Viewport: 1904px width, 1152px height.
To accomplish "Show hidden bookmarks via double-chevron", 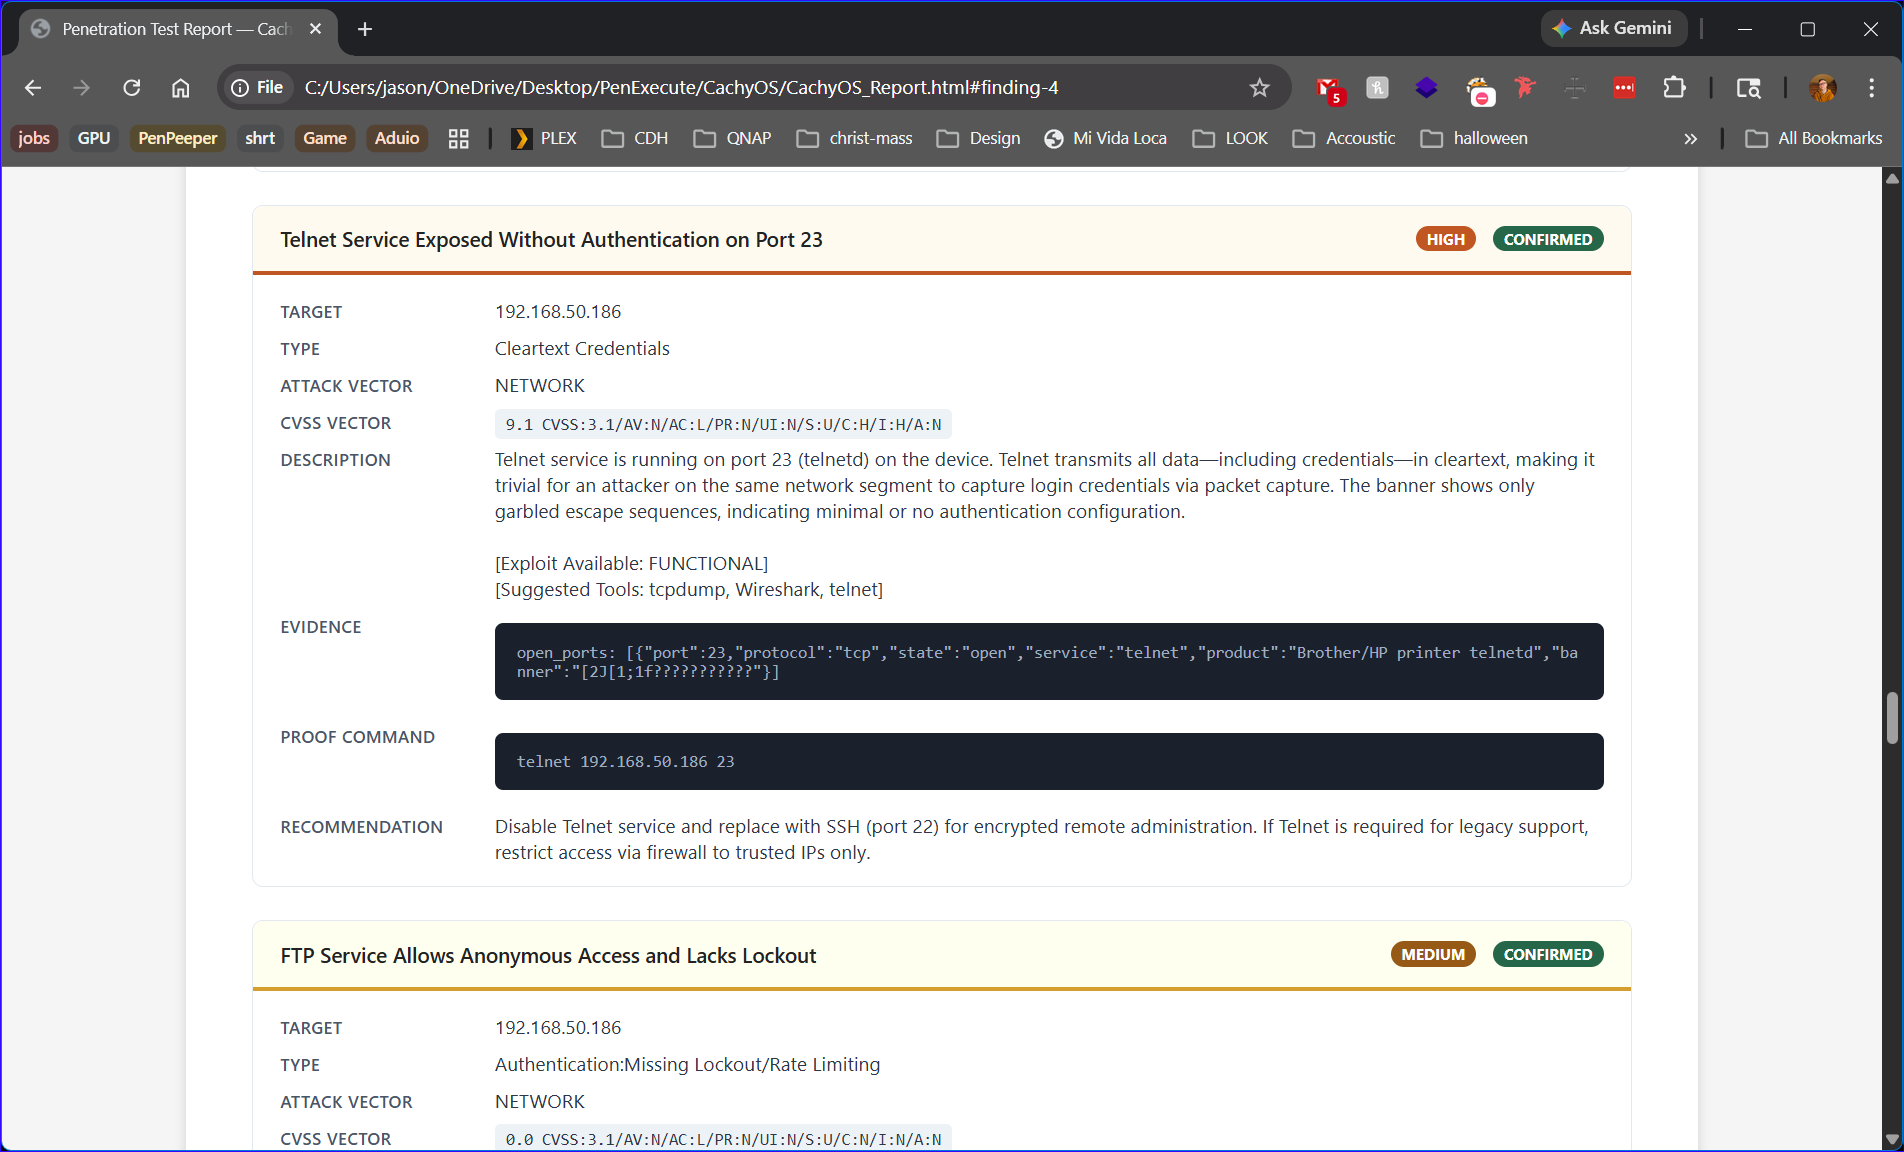I will (1690, 138).
